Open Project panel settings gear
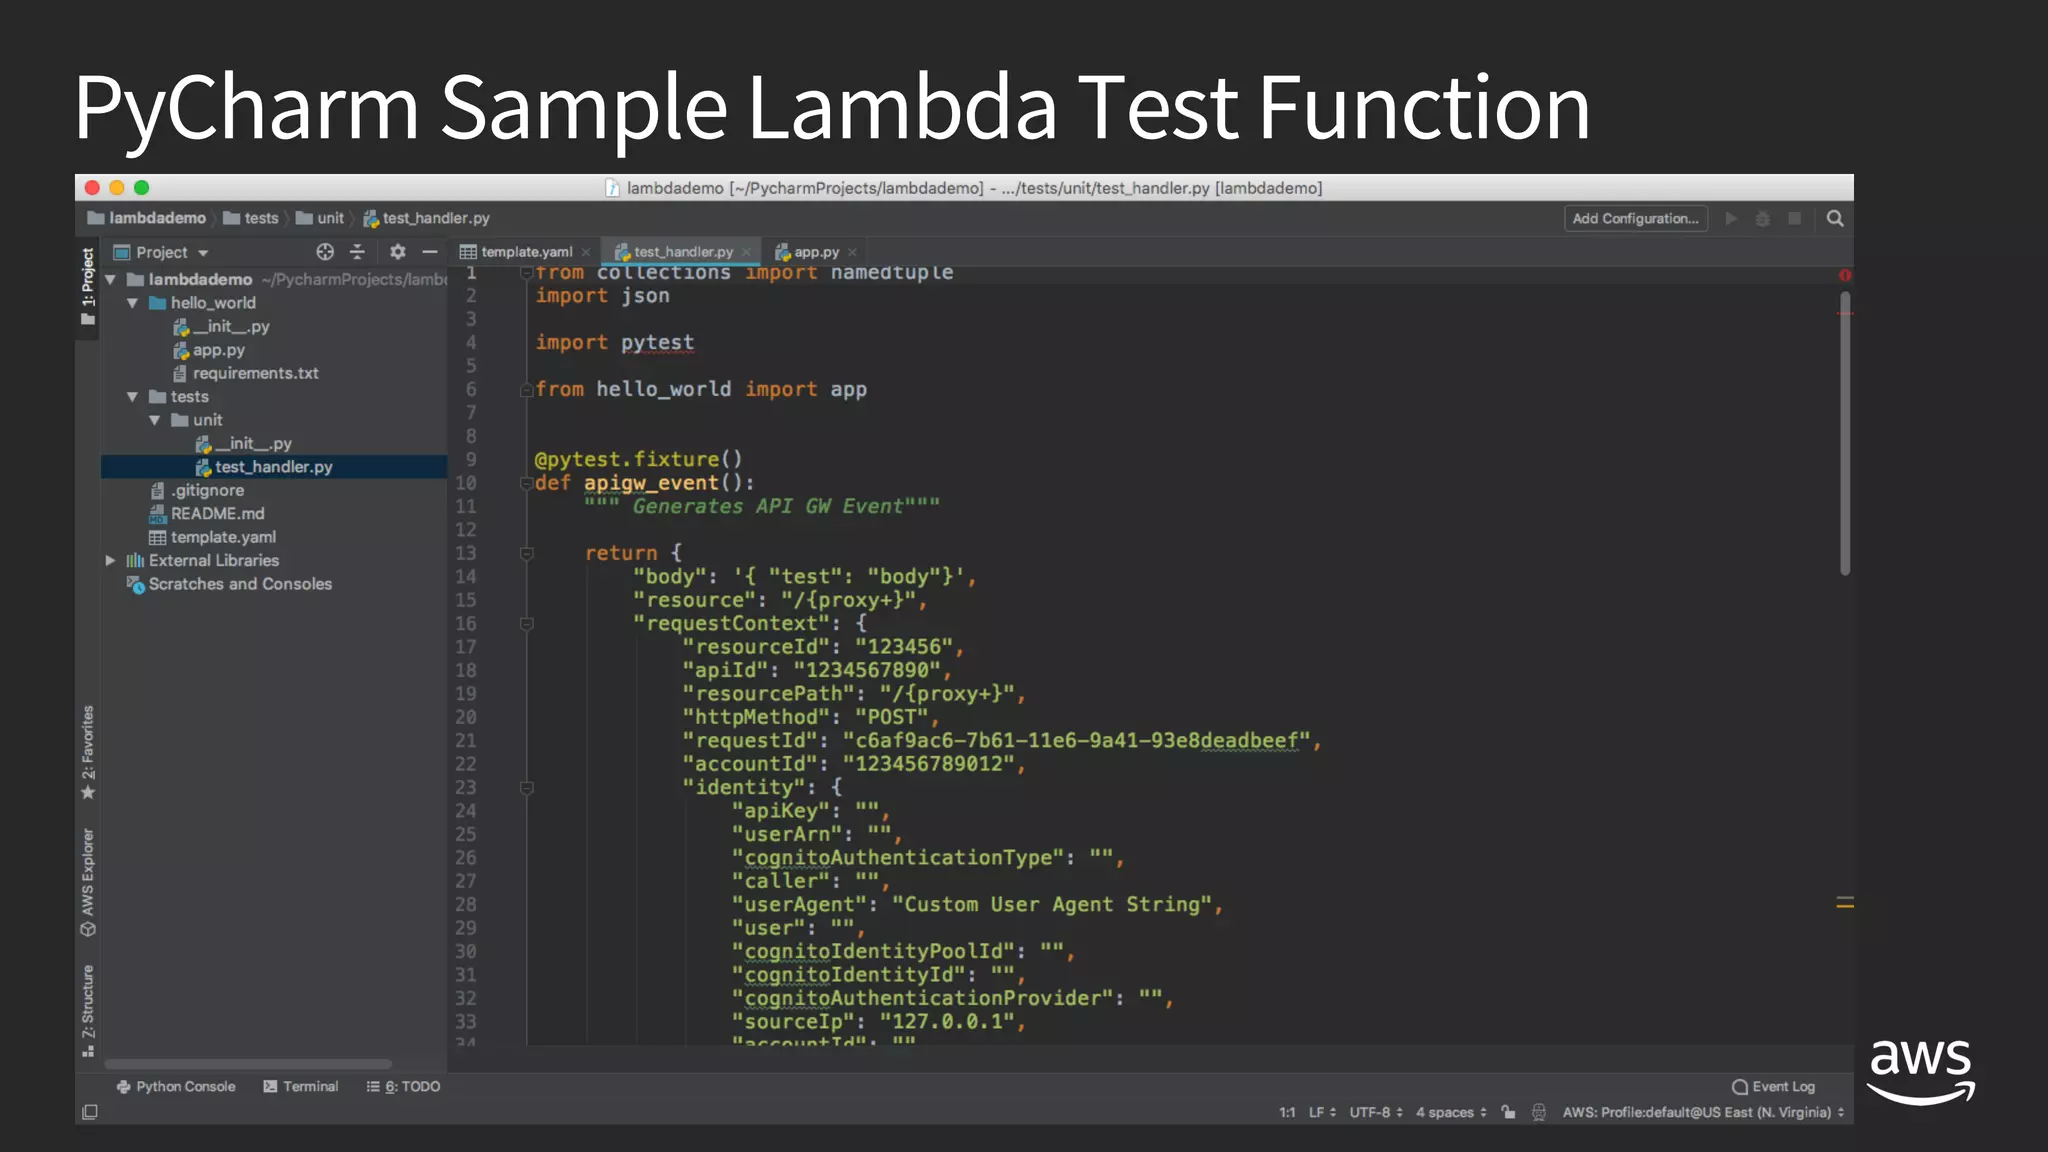This screenshot has width=2048, height=1152. coord(398,252)
